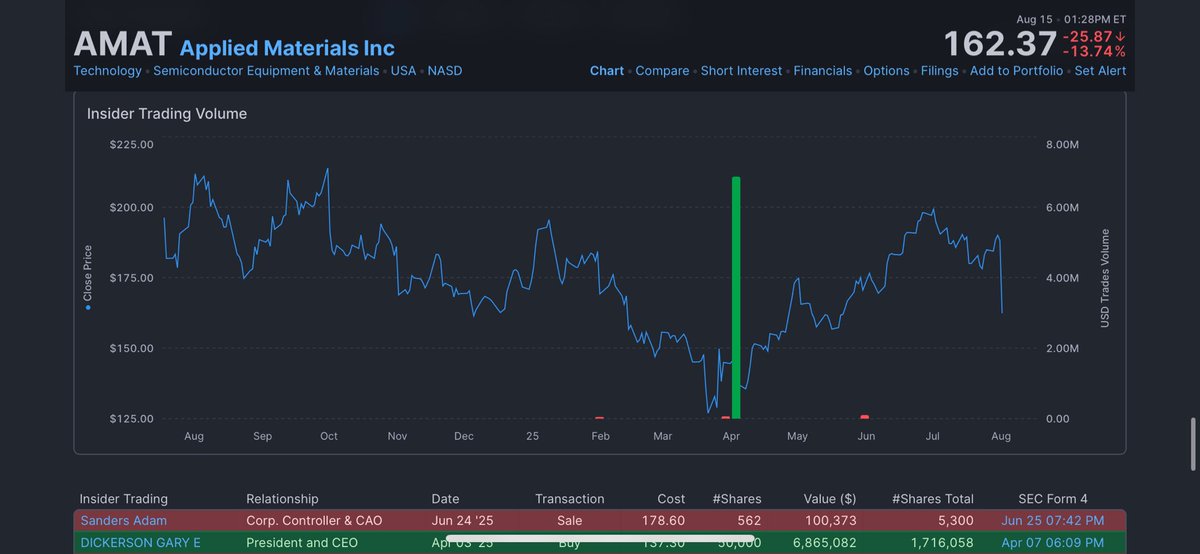The image size is (1200, 554).
Task: Click the 100,373 value cell
Action: tap(829, 520)
